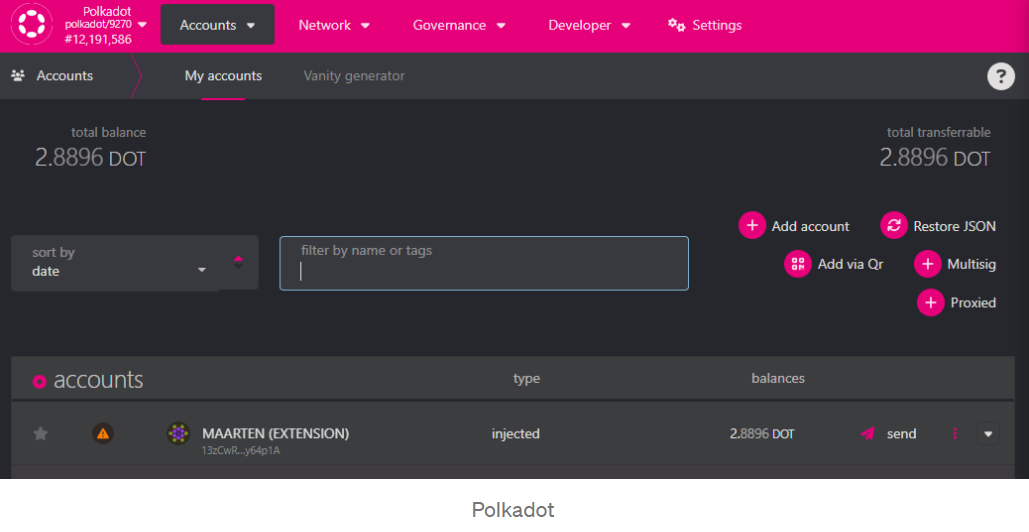Toggle favorite star for MAARTEN account
The height and width of the screenshot is (532, 1029).
(x=41, y=433)
